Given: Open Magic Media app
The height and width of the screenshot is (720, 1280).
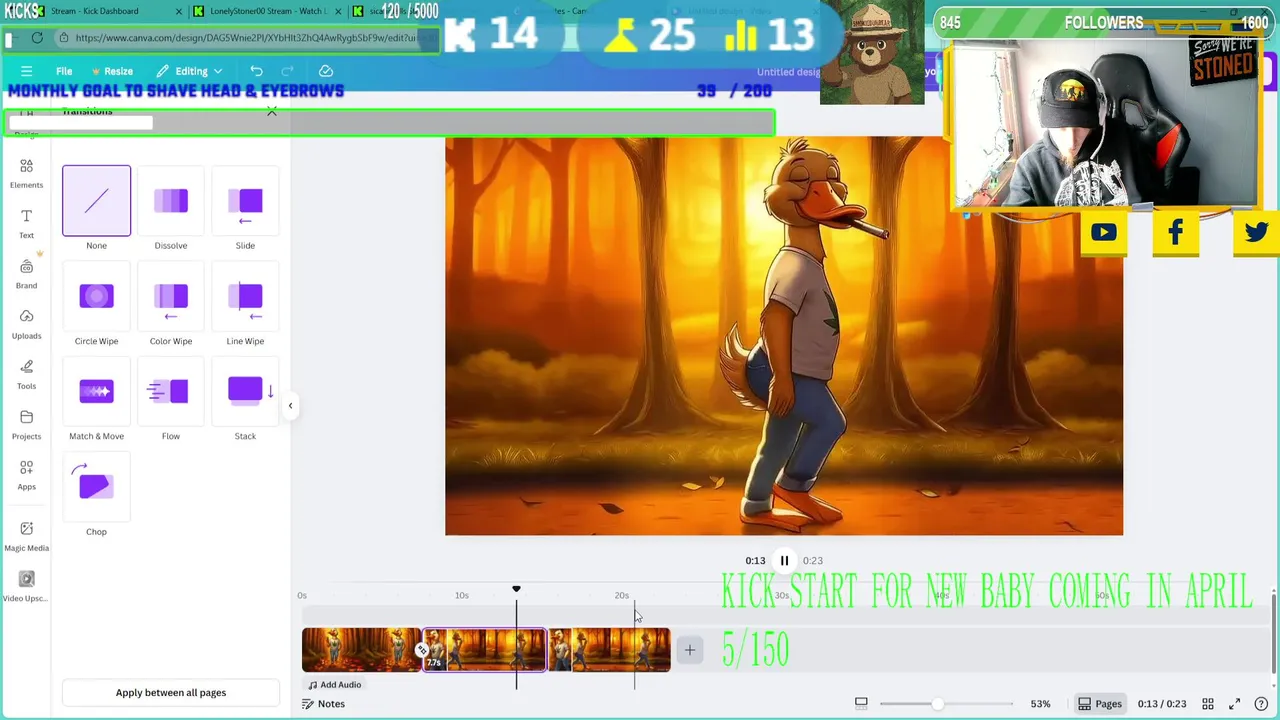Looking at the screenshot, I should pos(26,535).
